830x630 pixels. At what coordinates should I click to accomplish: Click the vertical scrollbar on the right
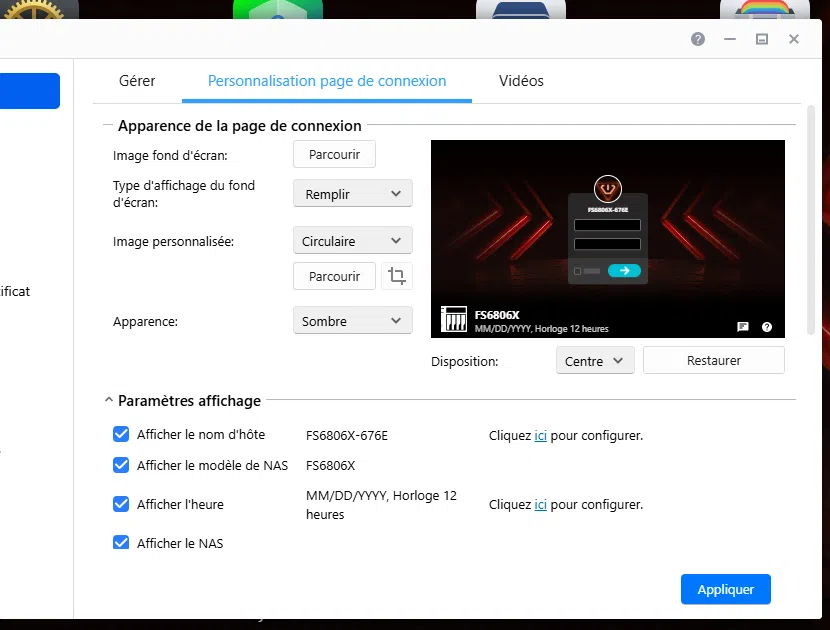pos(810,220)
